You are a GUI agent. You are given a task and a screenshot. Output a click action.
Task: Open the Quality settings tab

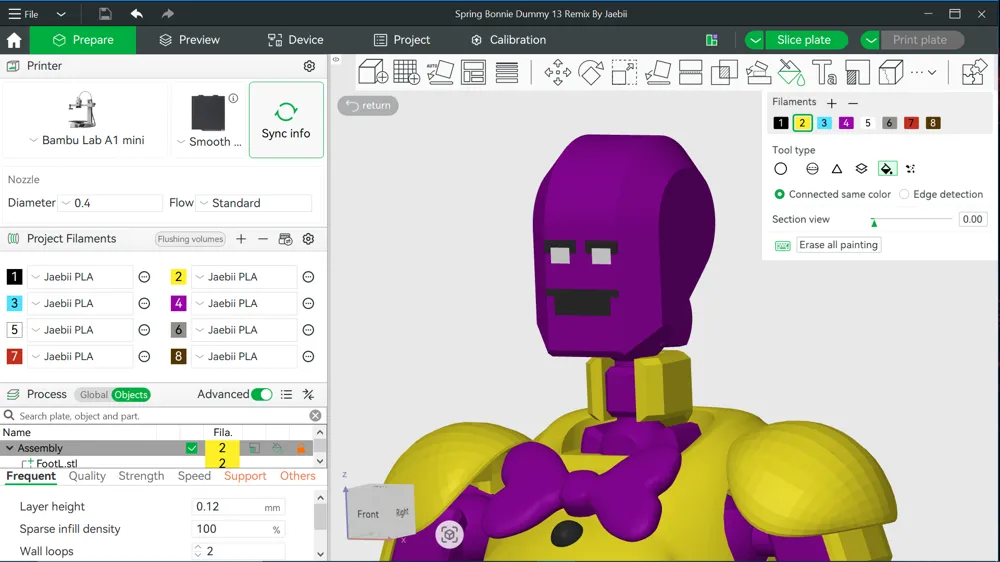87,476
